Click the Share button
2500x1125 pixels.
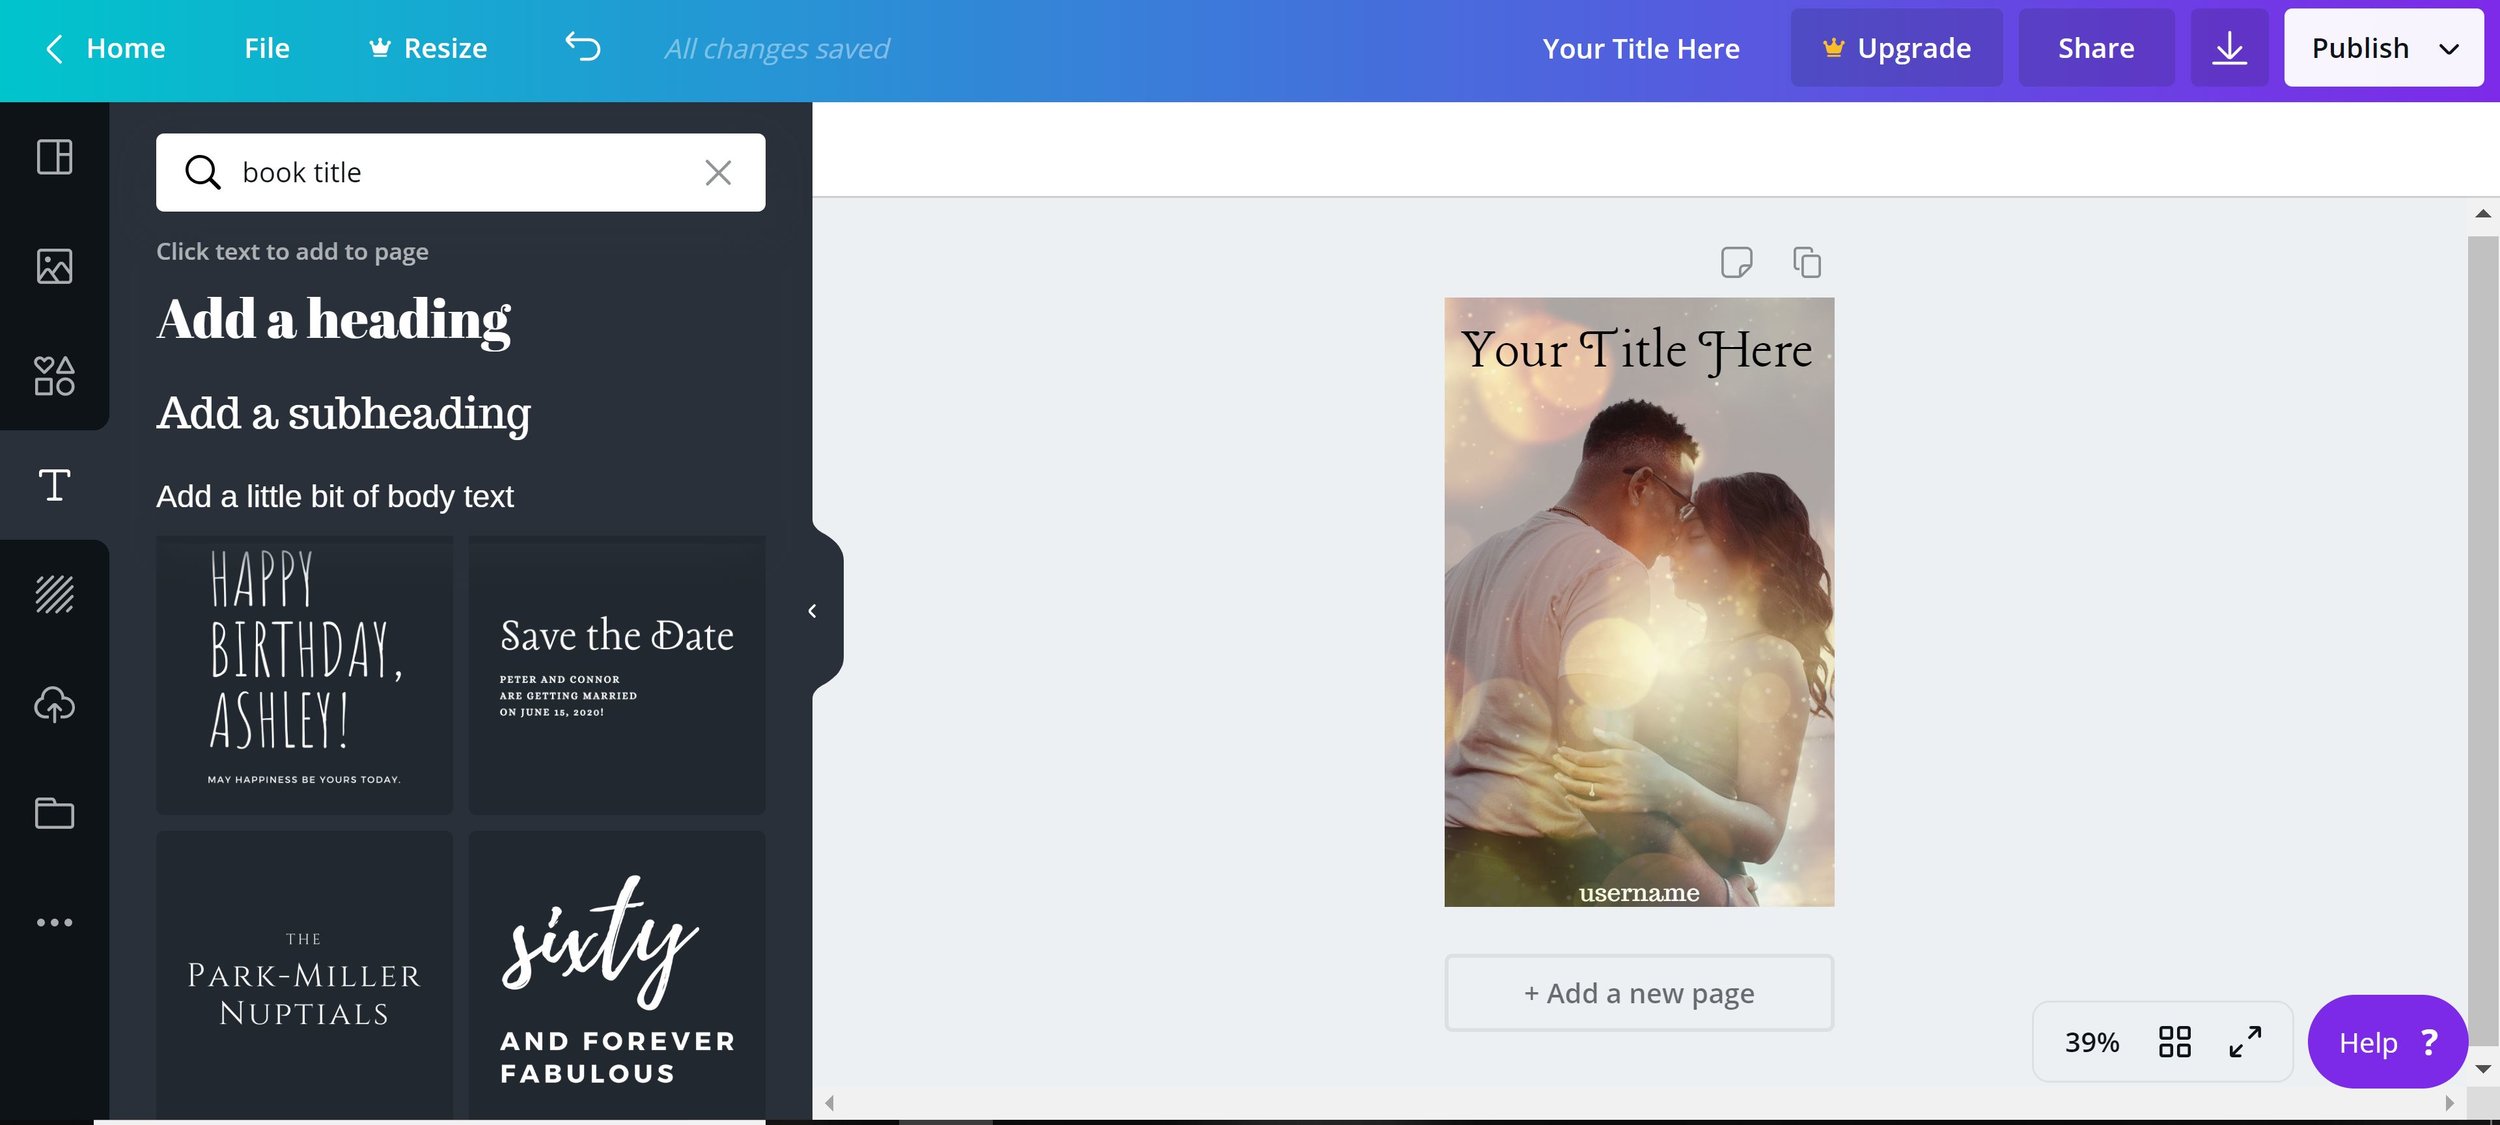(x=2096, y=48)
